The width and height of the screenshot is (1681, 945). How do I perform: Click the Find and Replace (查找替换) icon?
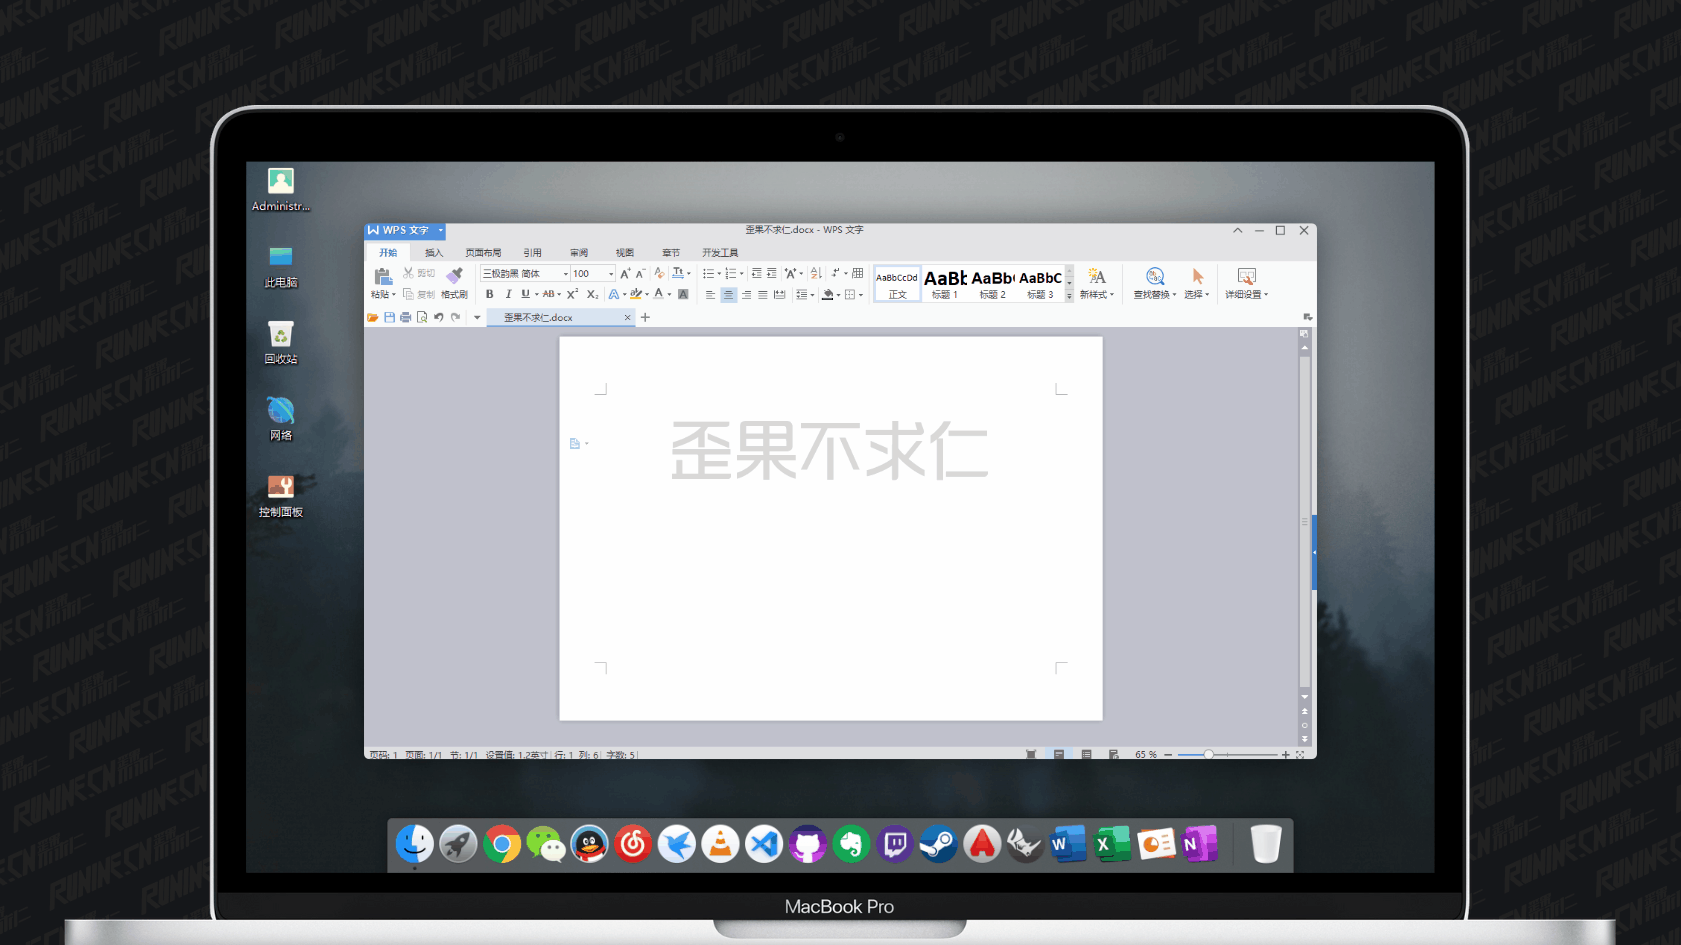tap(1155, 276)
